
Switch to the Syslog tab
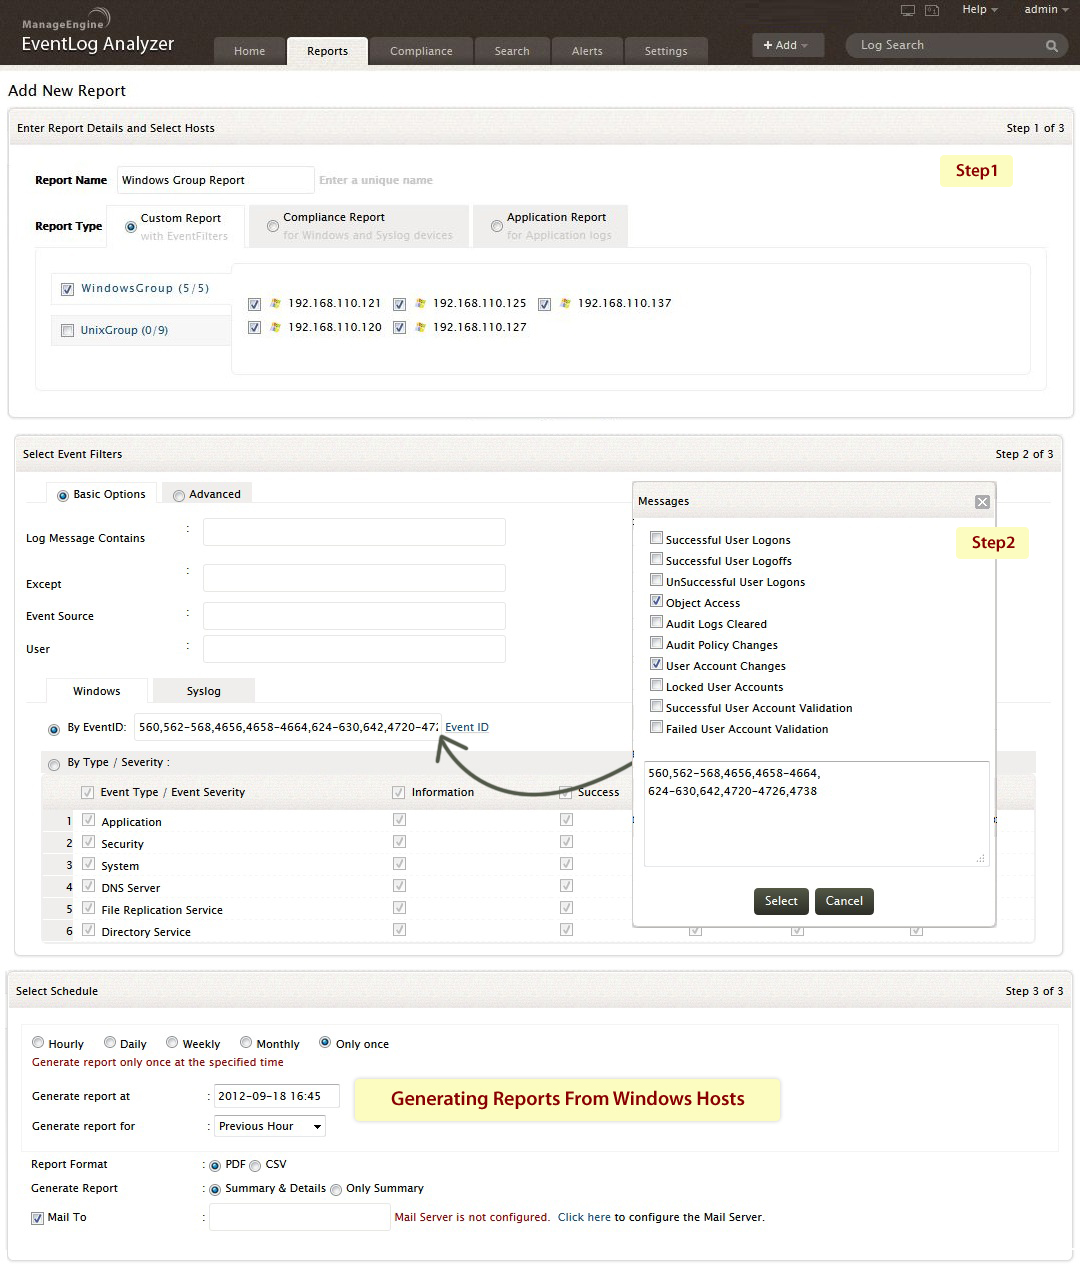tap(203, 691)
